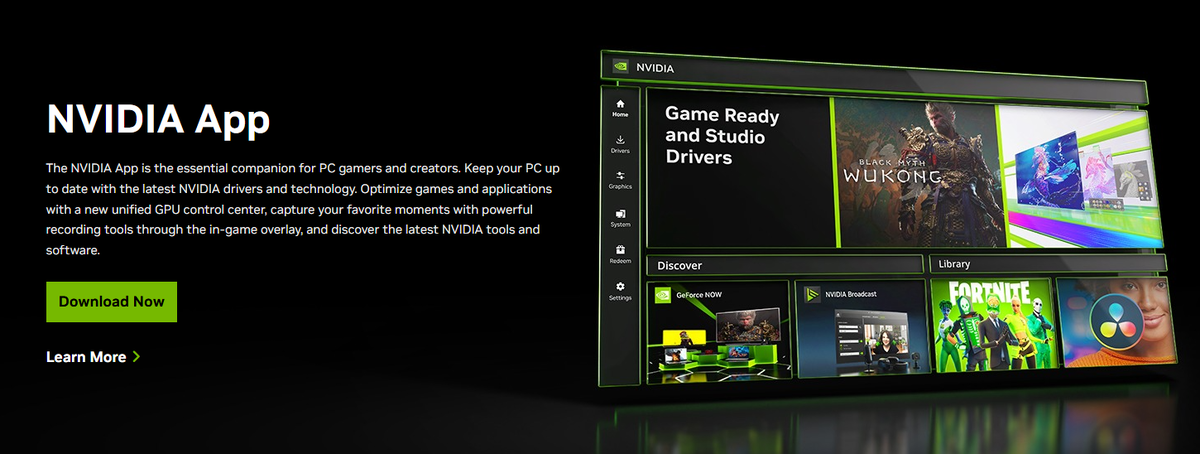Open the NVIDIA Broadcast discover card
1200x454 pixels.
pyautogui.click(x=861, y=328)
